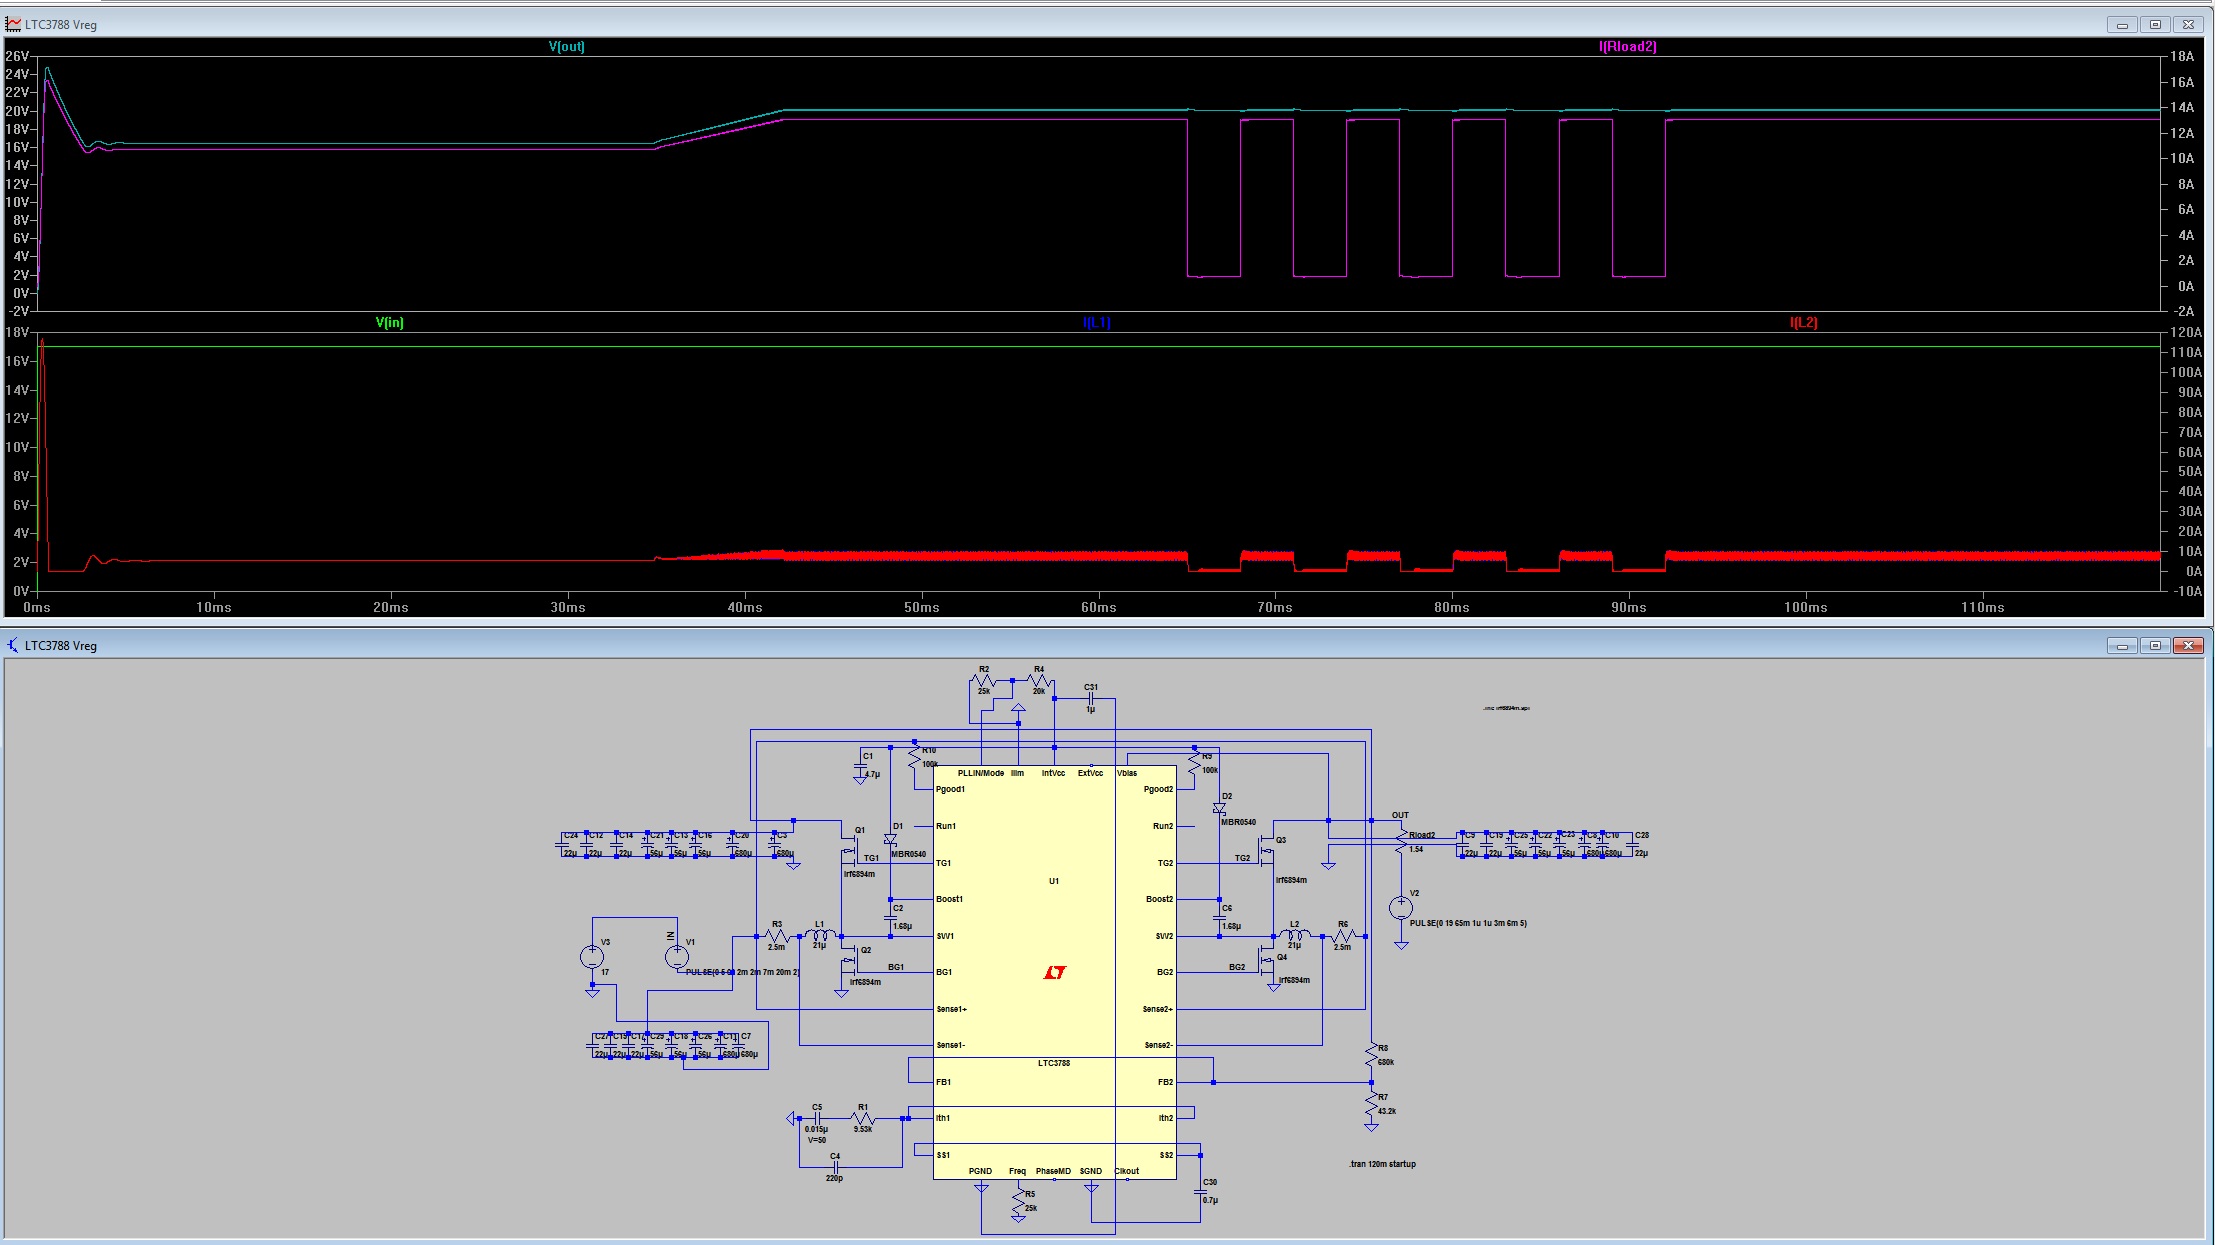
Task: Select resistor R4 20k in schematic
Action: click(1038, 681)
